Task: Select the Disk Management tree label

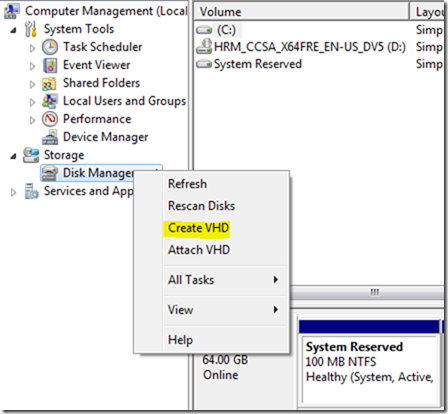Action: [98, 173]
